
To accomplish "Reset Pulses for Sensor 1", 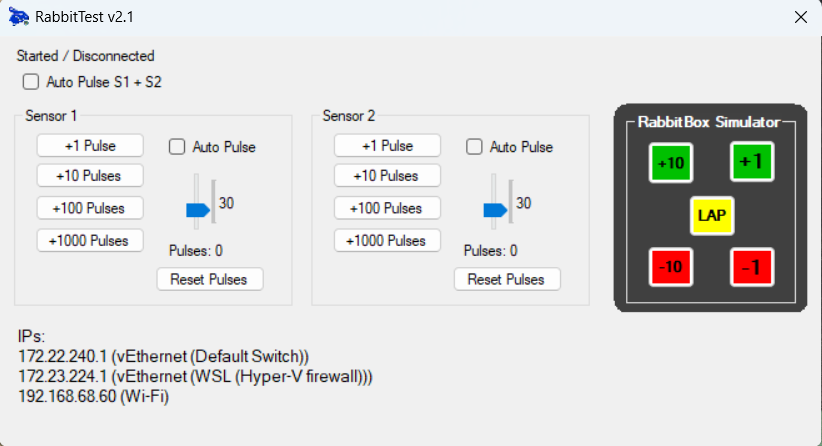I will click(x=209, y=279).
